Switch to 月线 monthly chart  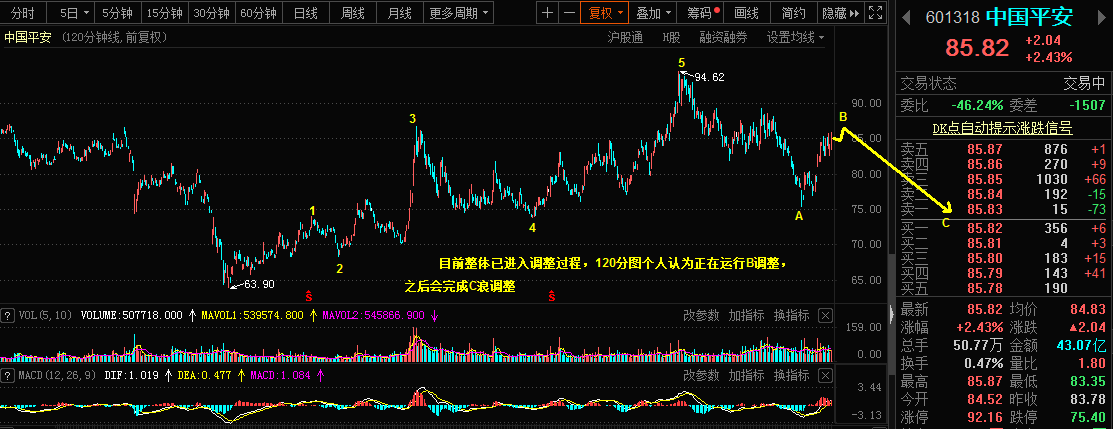point(400,13)
